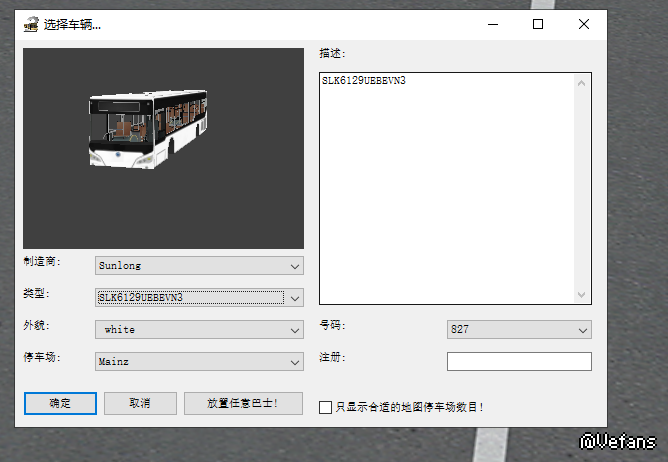Expand the 停车场 dropdown showing Mainz

click(x=198, y=361)
